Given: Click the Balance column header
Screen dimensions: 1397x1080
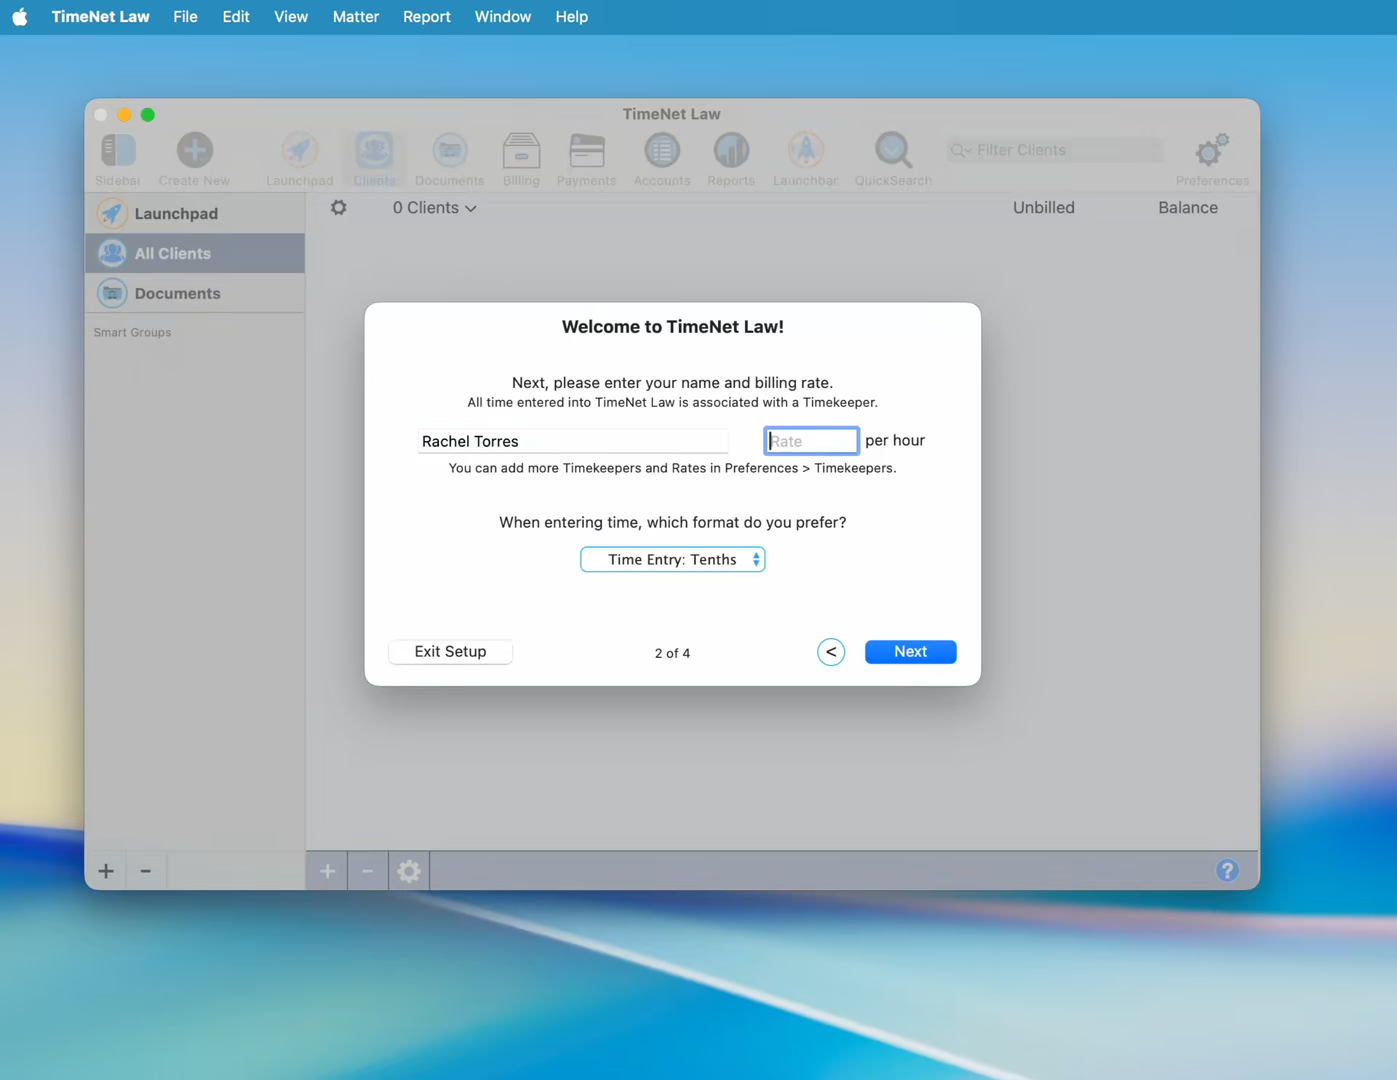Looking at the screenshot, I should 1188,208.
